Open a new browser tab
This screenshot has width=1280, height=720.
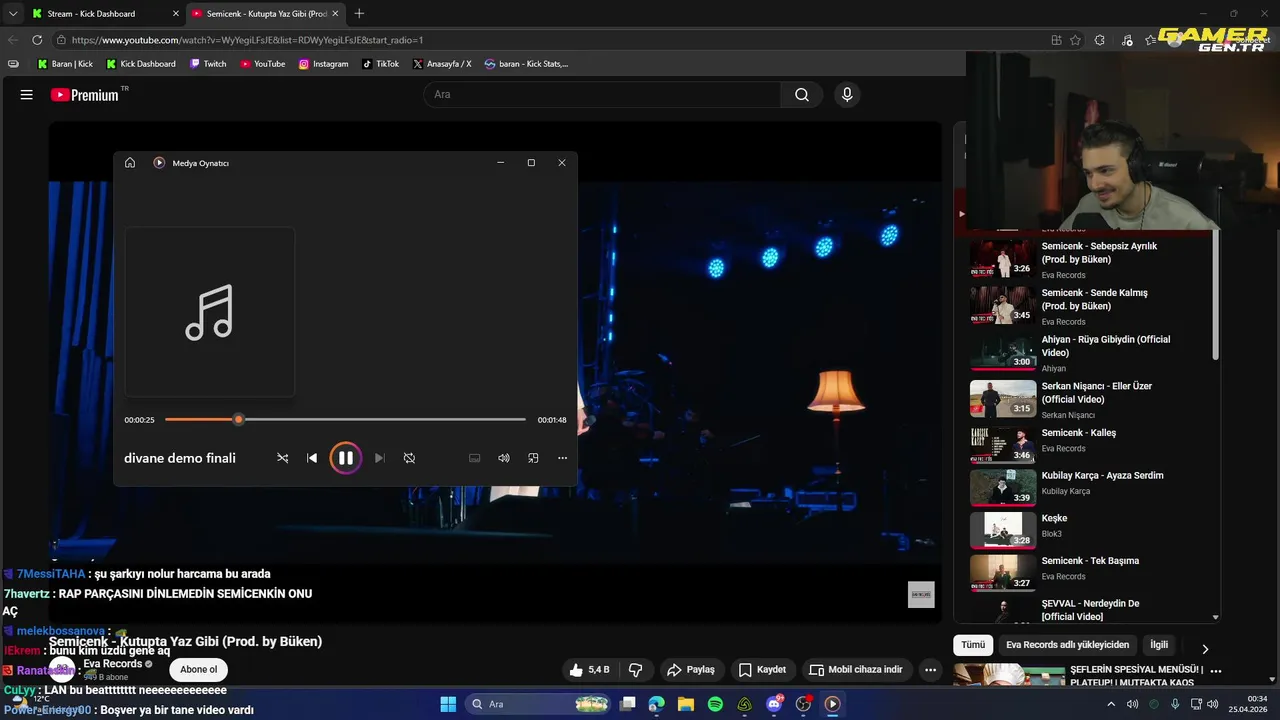[359, 14]
